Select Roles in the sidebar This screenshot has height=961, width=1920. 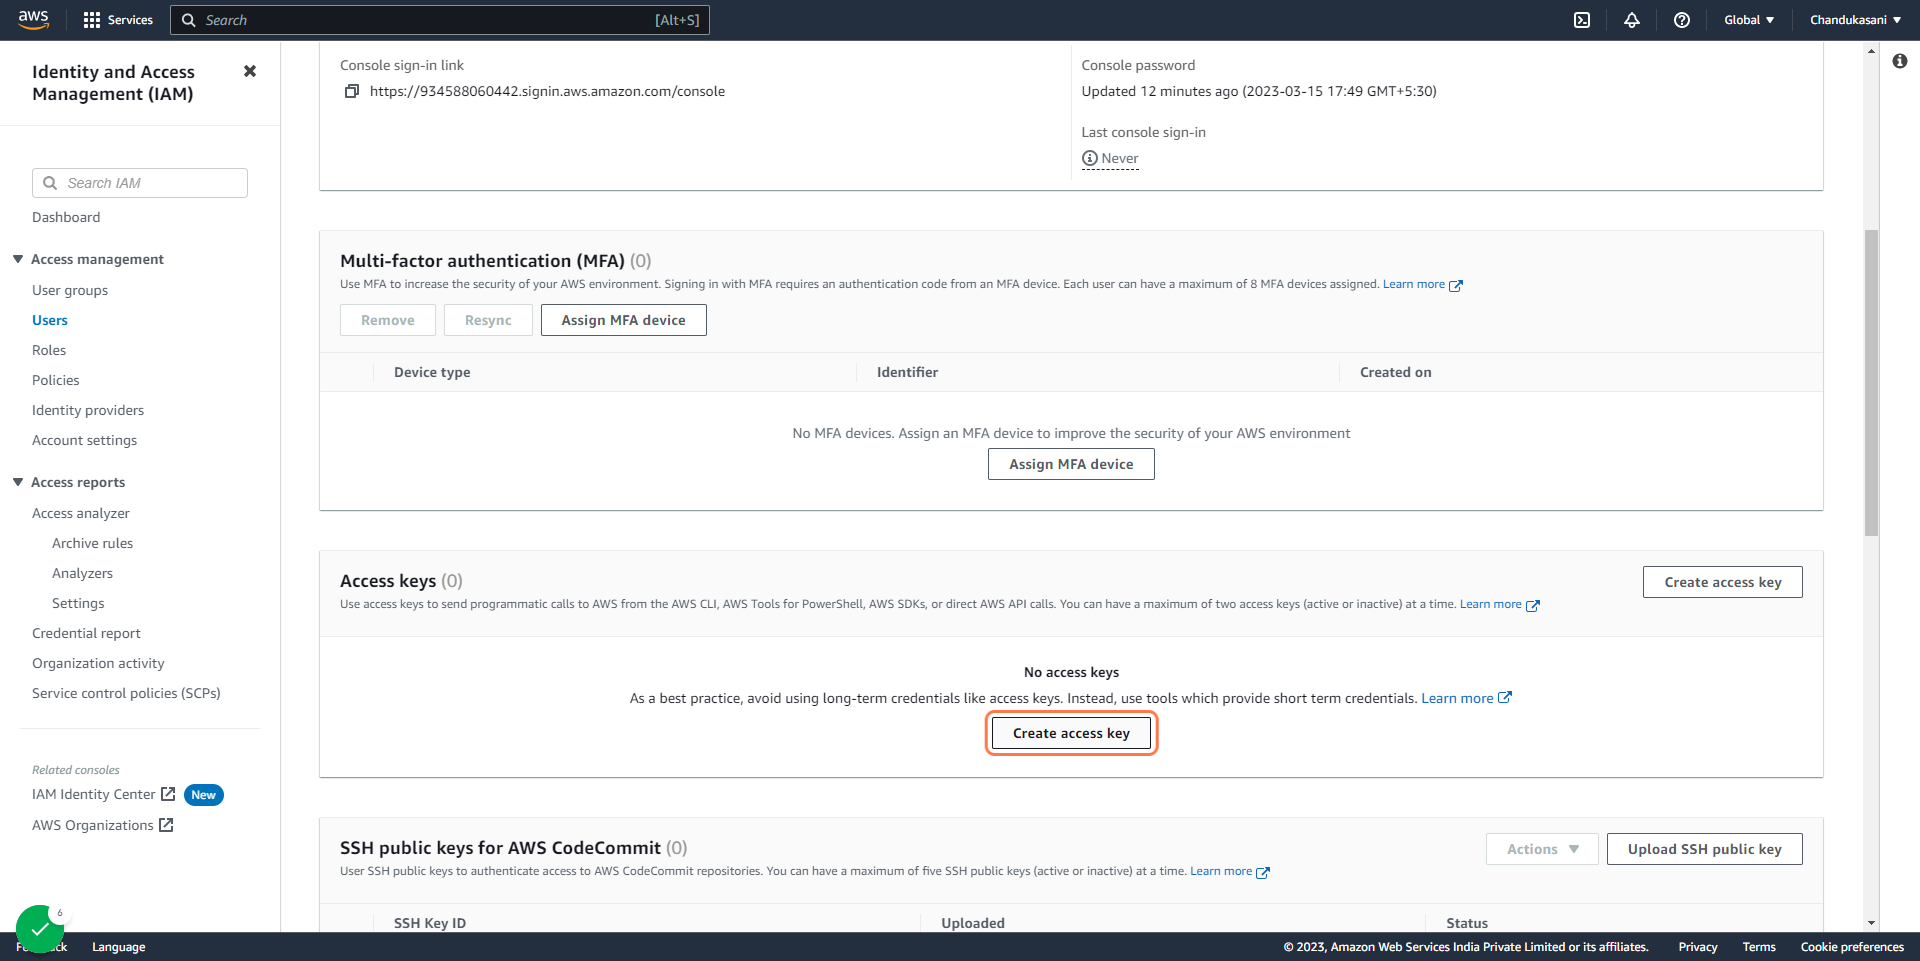click(49, 350)
